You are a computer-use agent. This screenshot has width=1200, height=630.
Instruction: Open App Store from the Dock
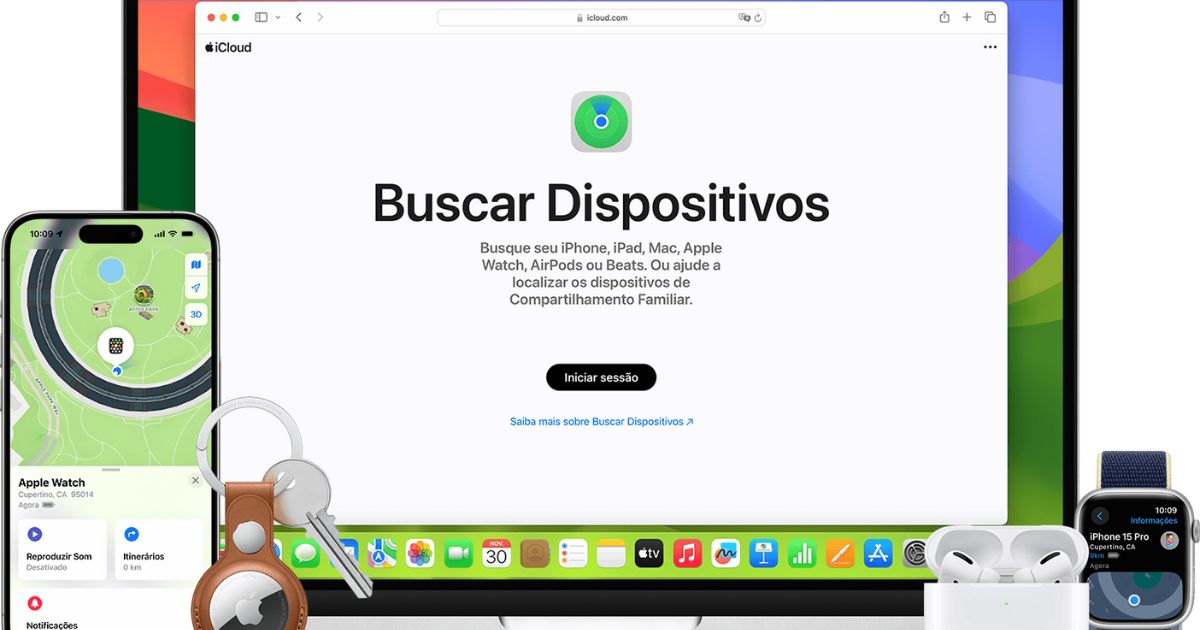pos(878,553)
